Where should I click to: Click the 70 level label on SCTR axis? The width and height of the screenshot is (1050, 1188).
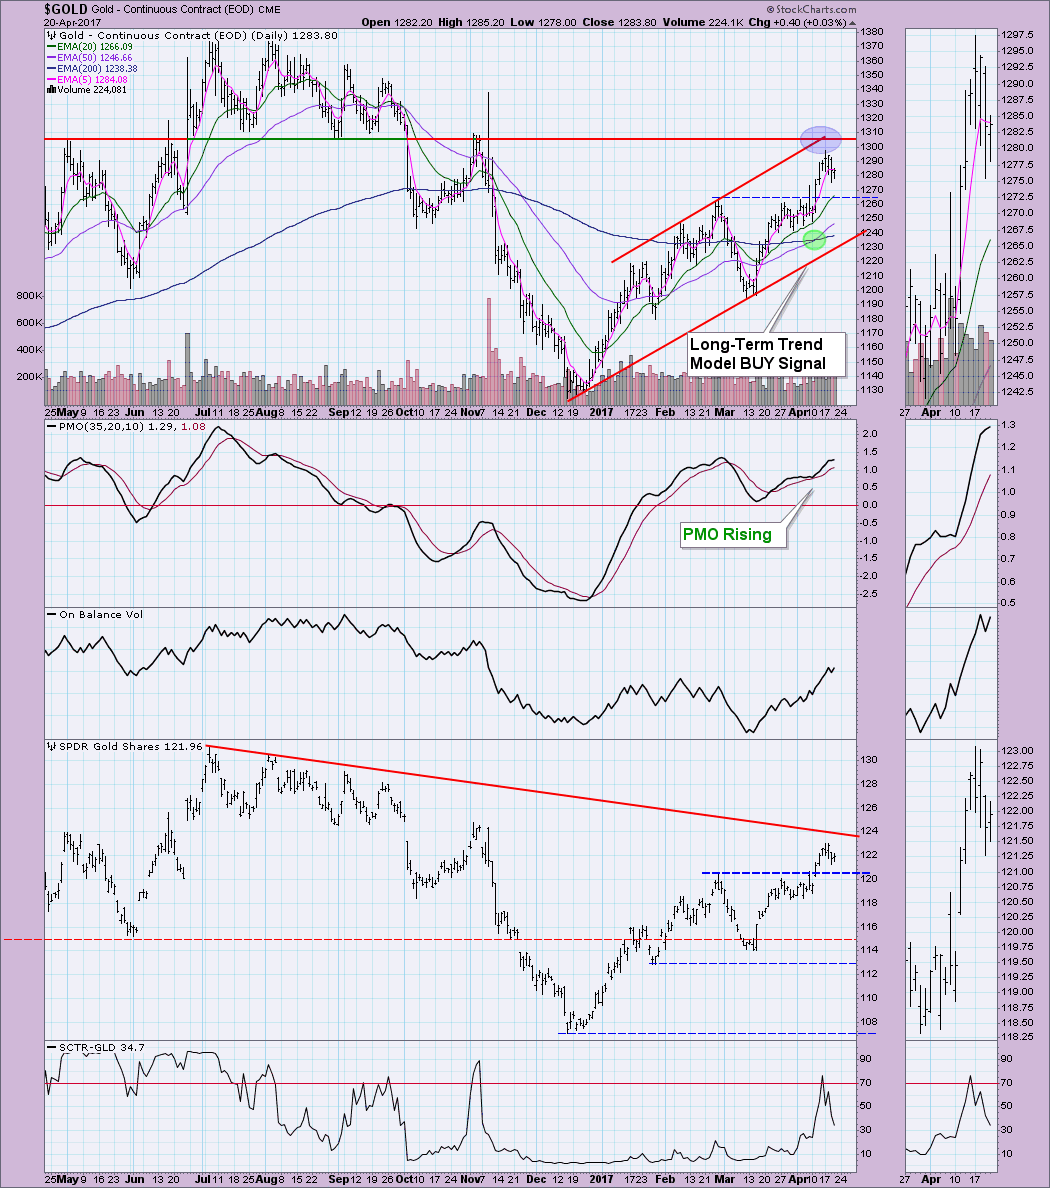pos(866,1083)
